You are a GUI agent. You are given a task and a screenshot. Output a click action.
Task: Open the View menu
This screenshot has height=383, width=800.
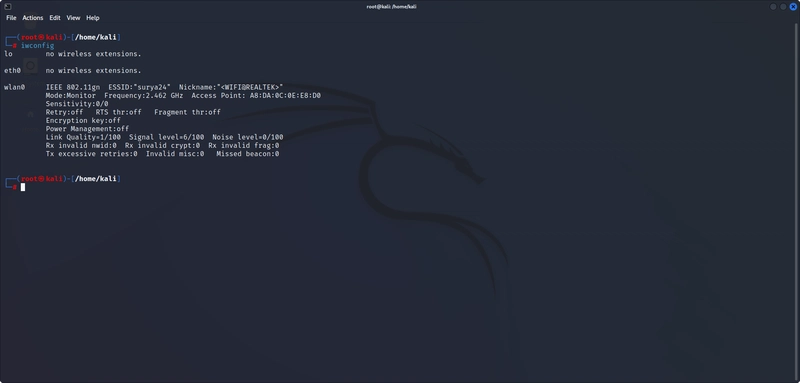point(73,18)
